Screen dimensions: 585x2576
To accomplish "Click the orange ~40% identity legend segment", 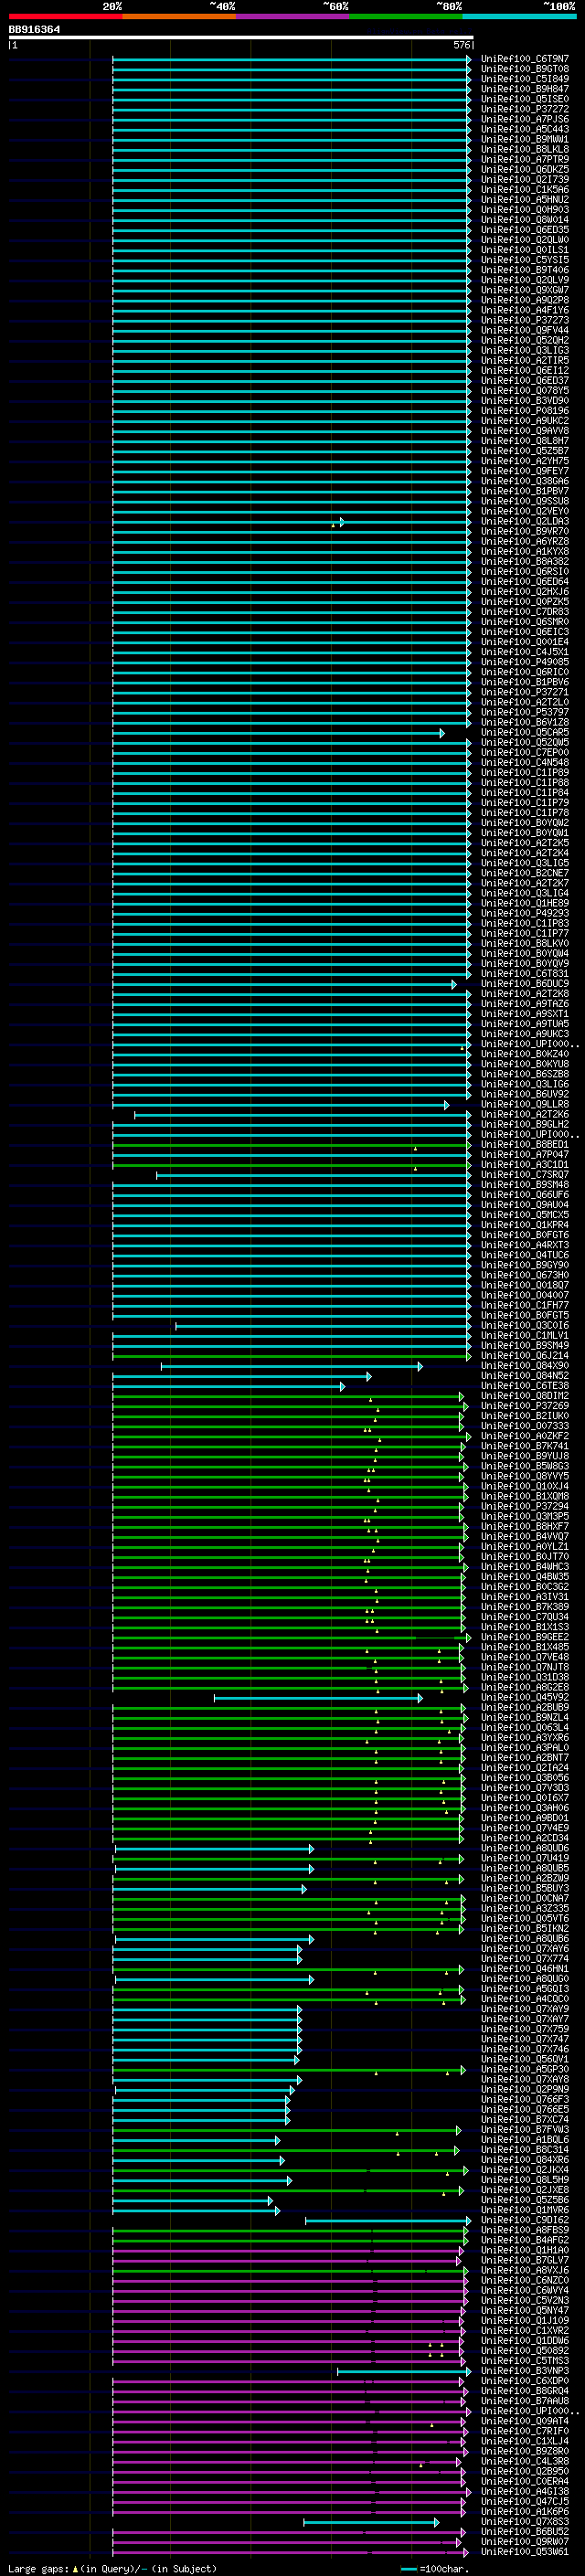I will pyautogui.click(x=179, y=16).
